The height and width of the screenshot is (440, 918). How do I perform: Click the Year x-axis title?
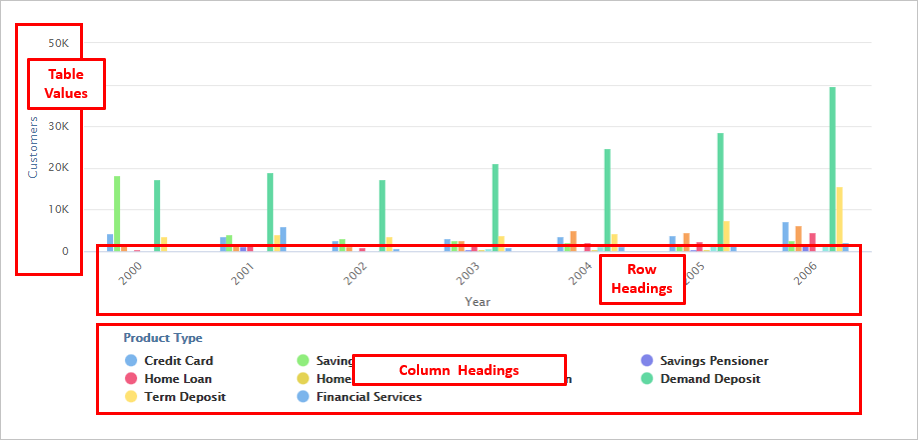(x=477, y=301)
